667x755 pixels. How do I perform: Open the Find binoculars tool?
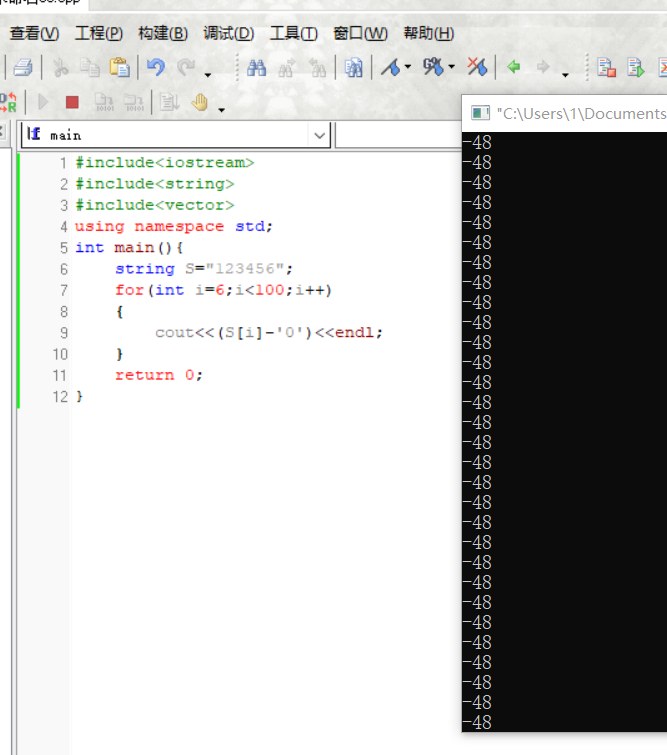tap(257, 67)
